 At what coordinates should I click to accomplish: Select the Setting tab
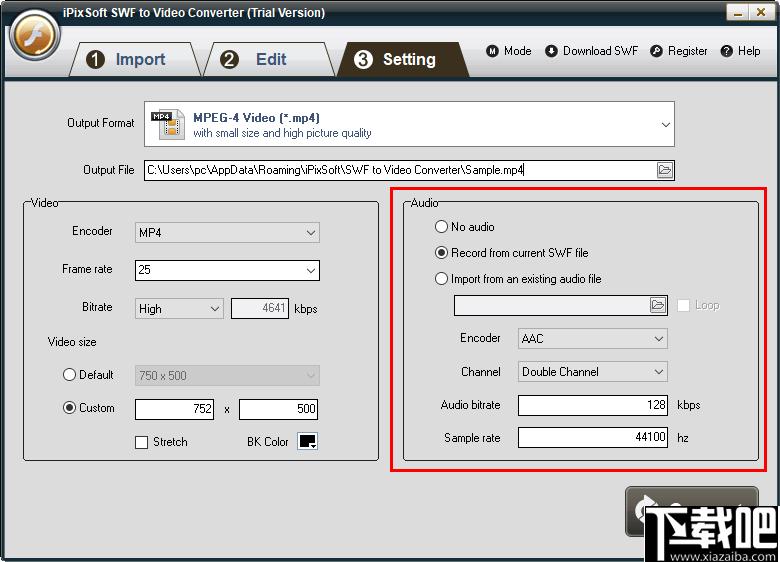(x=402, y=60)
